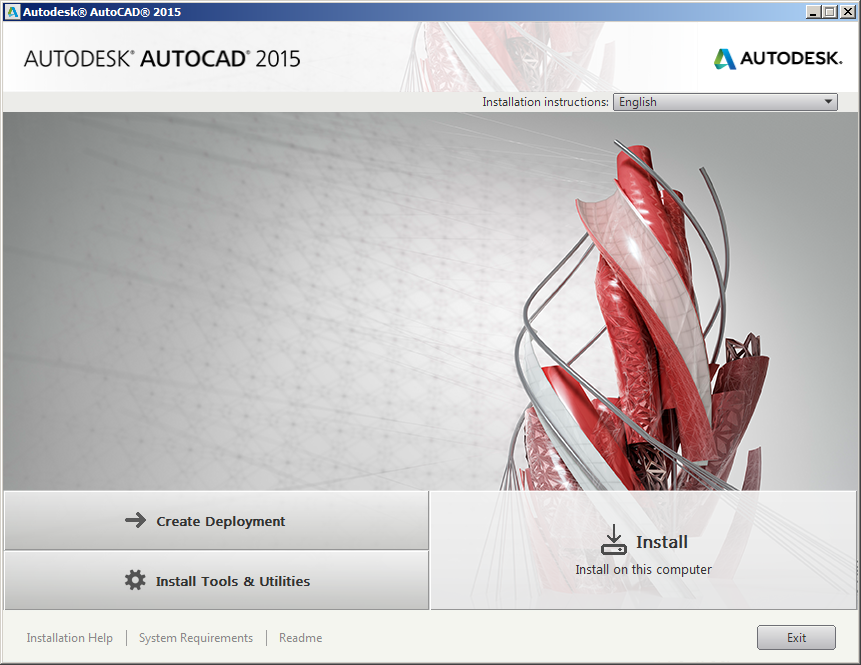Click the "Autodesk® AutoCAD® 2015" window title
This screenshot has width=861, height=665.
point(102,12)
